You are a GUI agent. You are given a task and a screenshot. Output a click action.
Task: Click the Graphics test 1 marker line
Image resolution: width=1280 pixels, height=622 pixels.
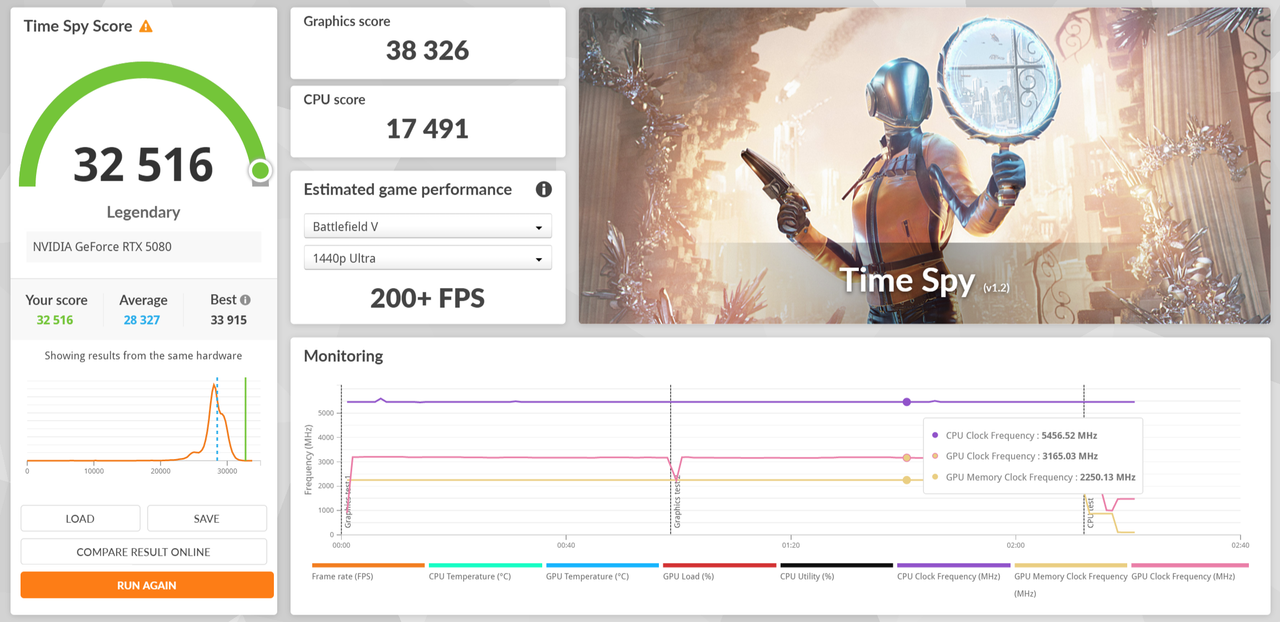pos(341,460)
